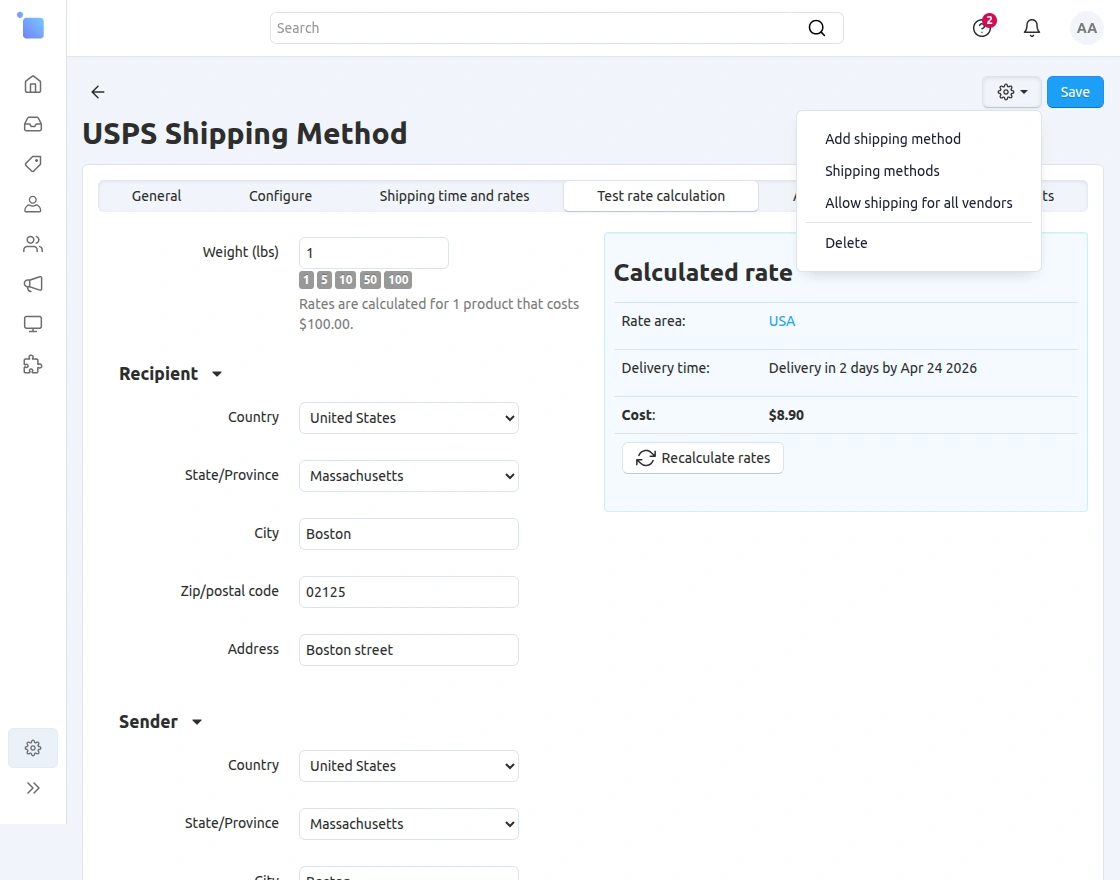Viewport: 1120px width, 880px height.
Task: Open the Orders inbox icon
Action: click(33, 124)
